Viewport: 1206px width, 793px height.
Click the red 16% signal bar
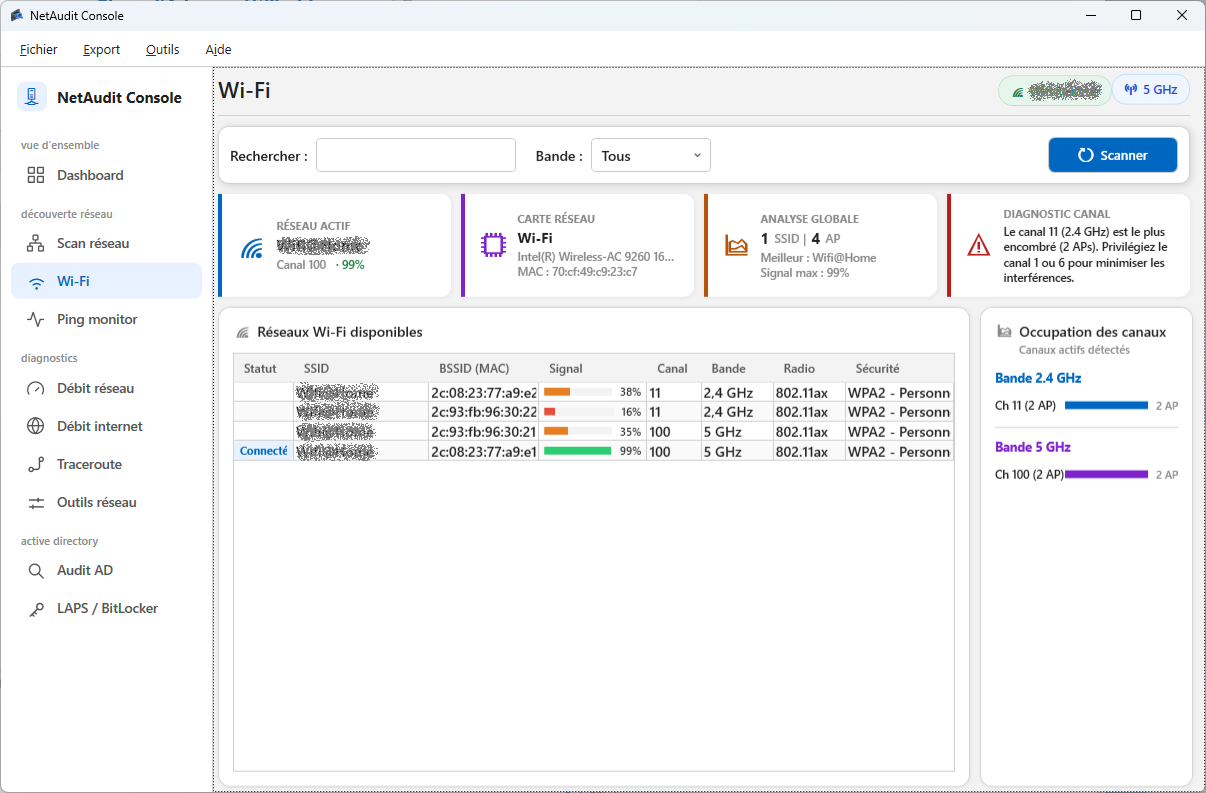coord(549,412)
